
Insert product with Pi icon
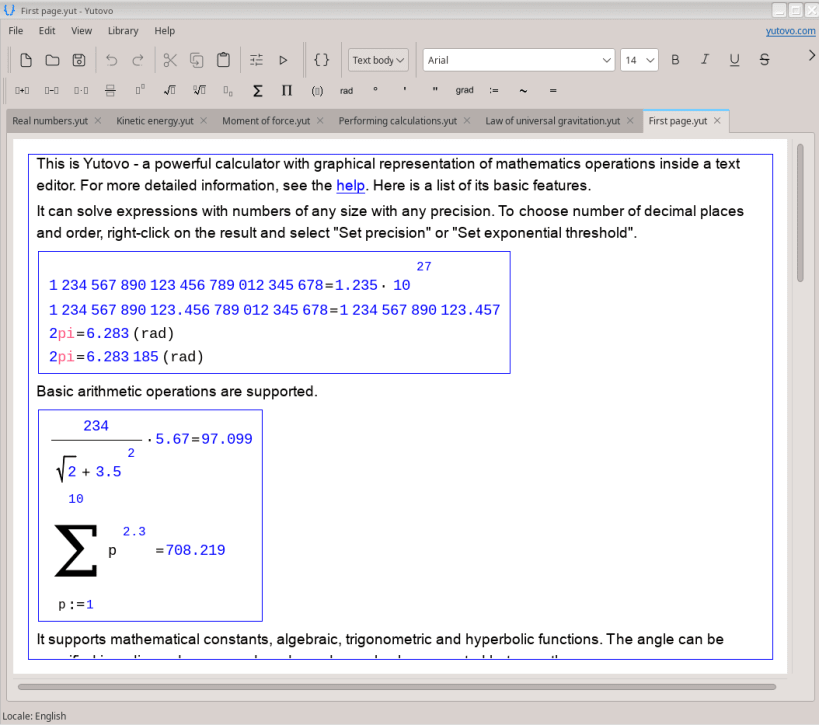(x=286, y=91)
